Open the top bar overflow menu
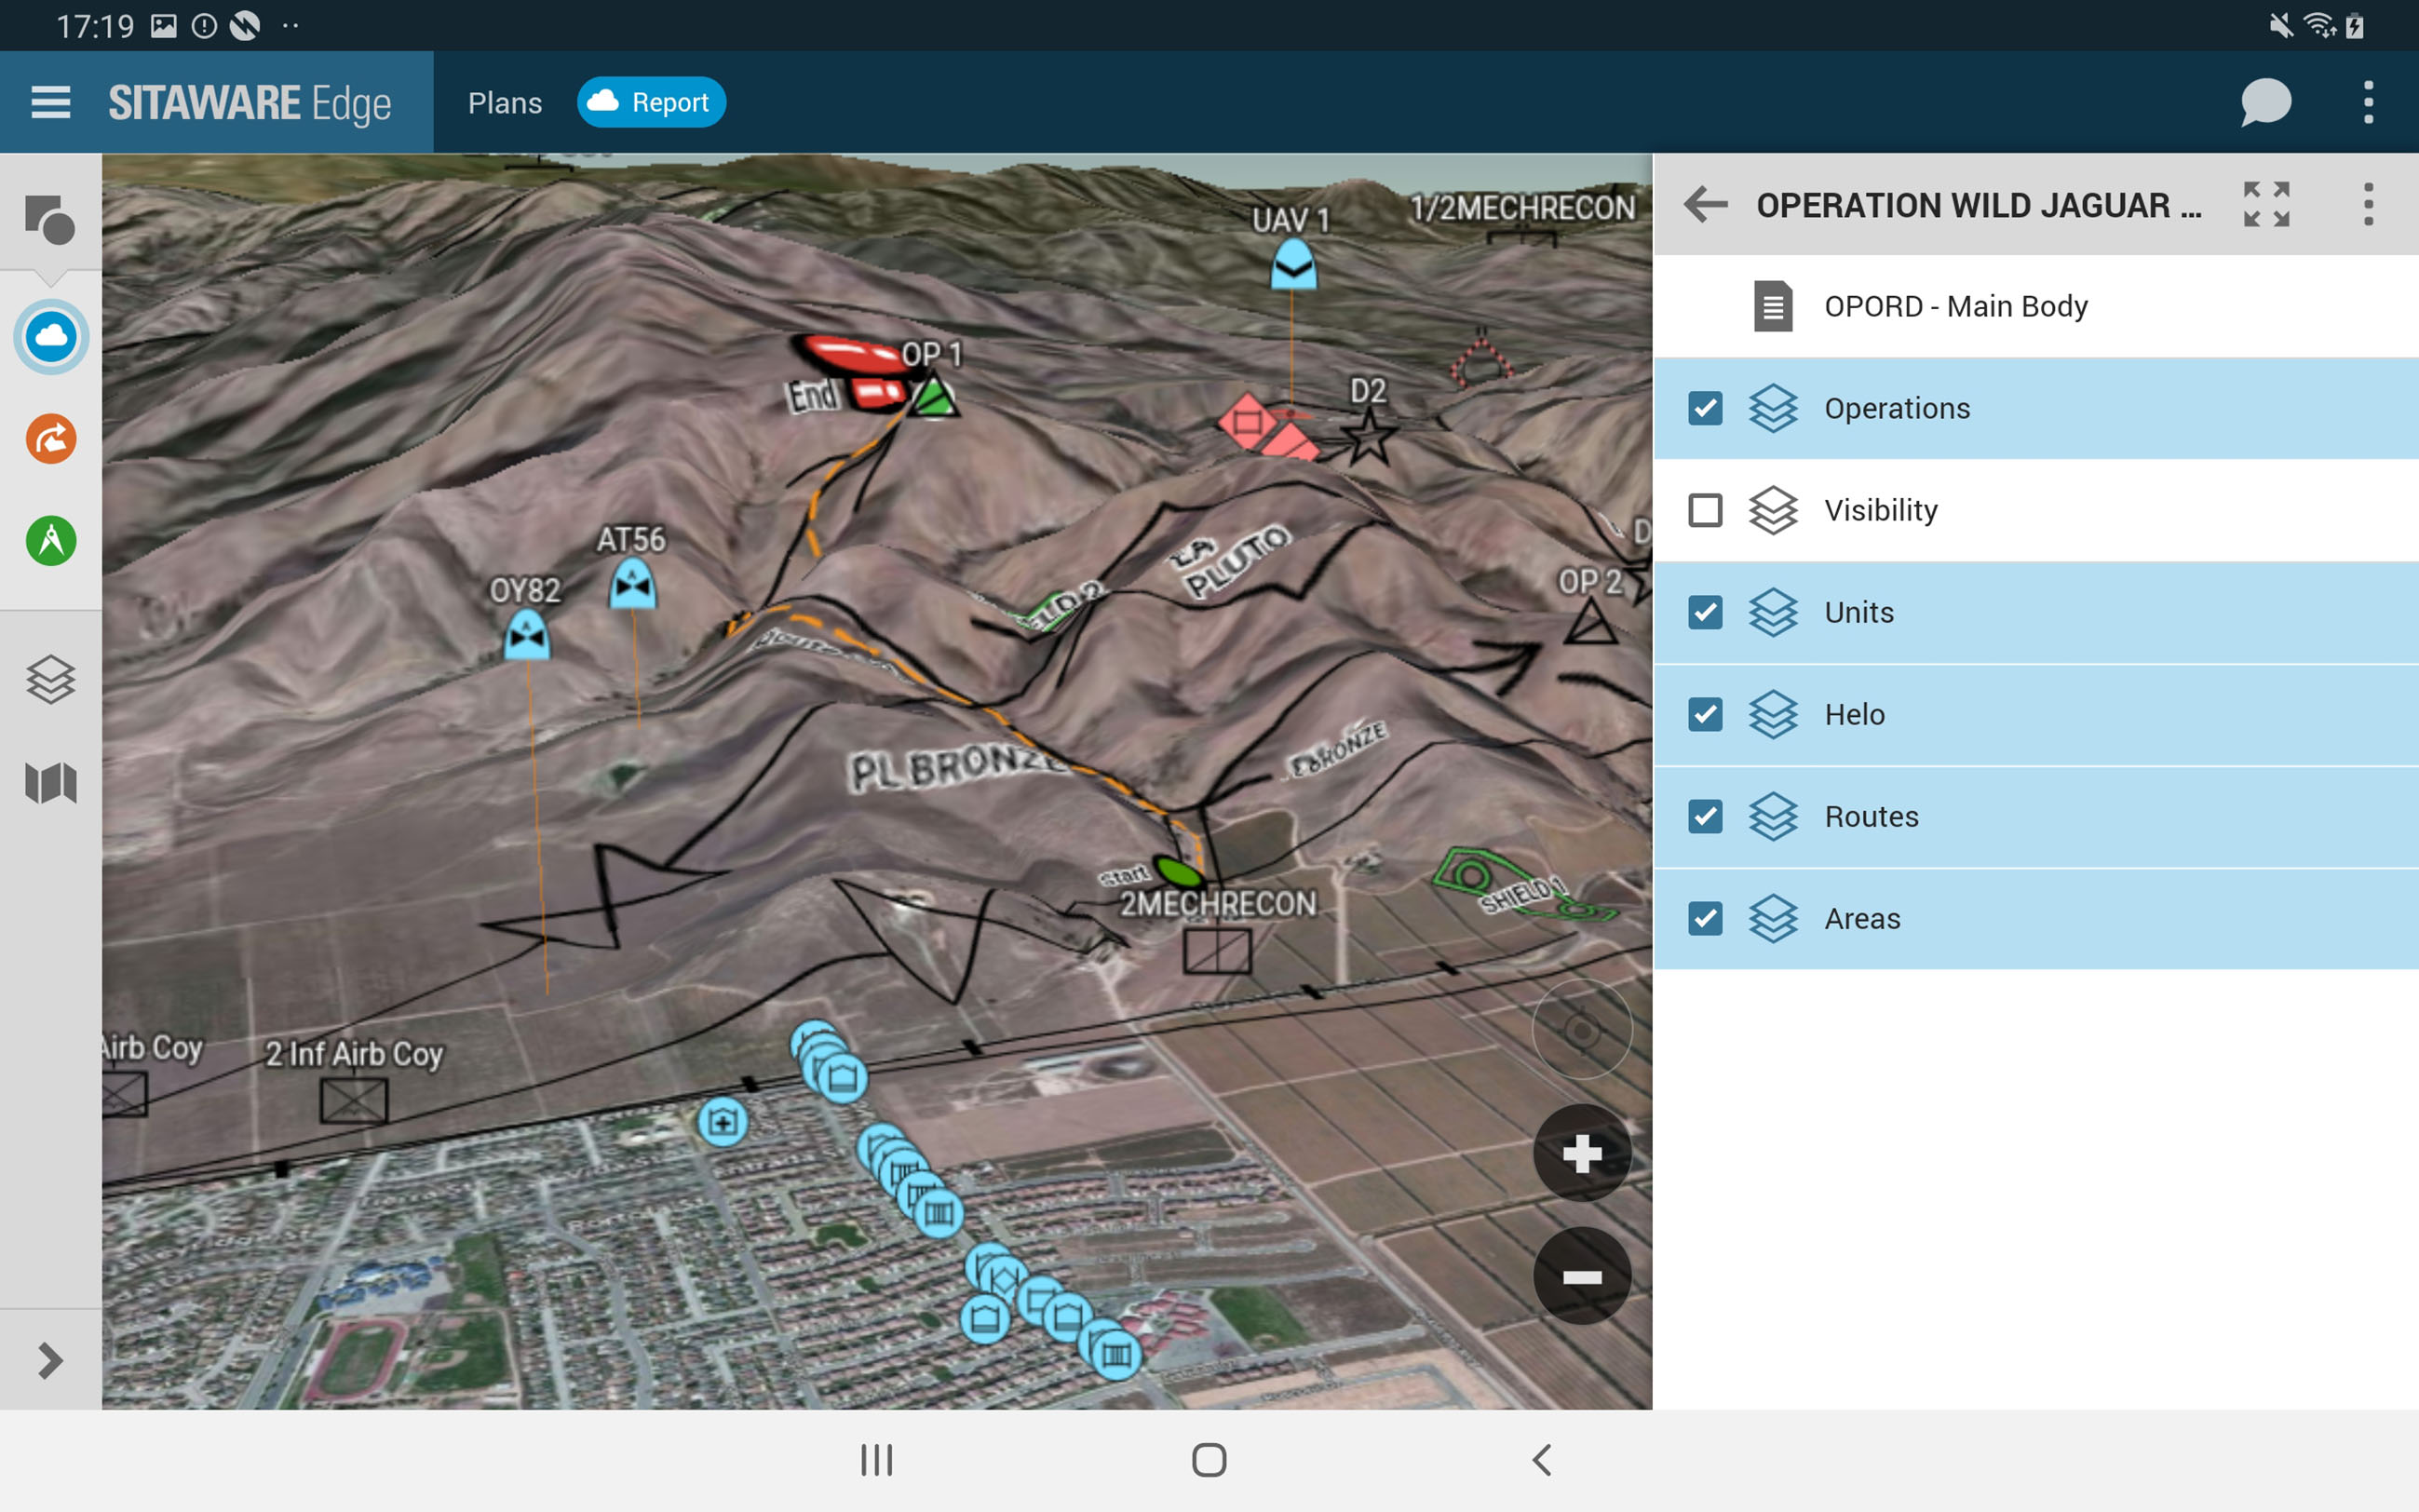Screen dimensions: 2419x1512 (2368, 102)
